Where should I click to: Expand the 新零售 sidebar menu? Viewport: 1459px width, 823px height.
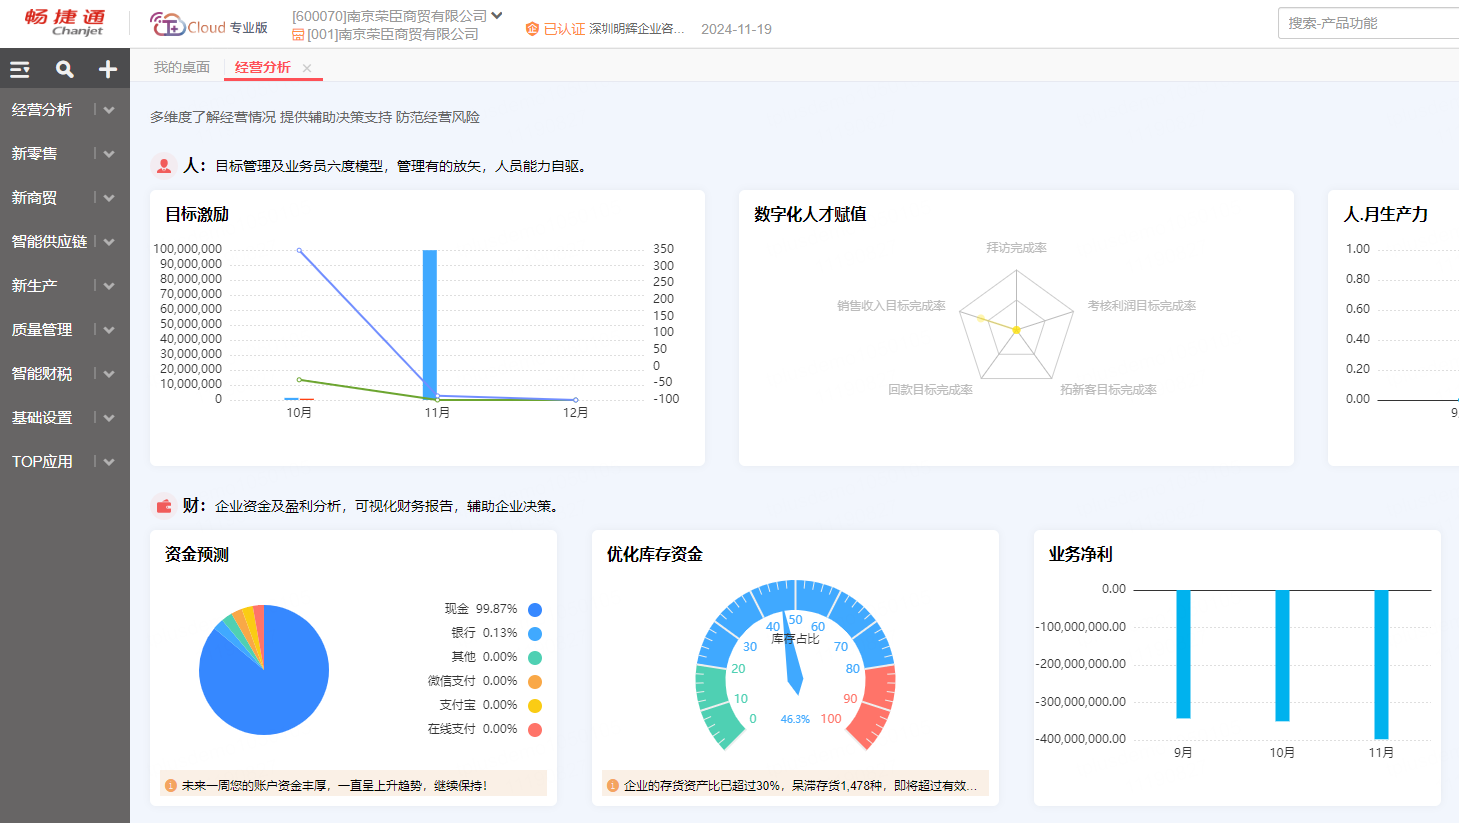[x=109, y=154]
